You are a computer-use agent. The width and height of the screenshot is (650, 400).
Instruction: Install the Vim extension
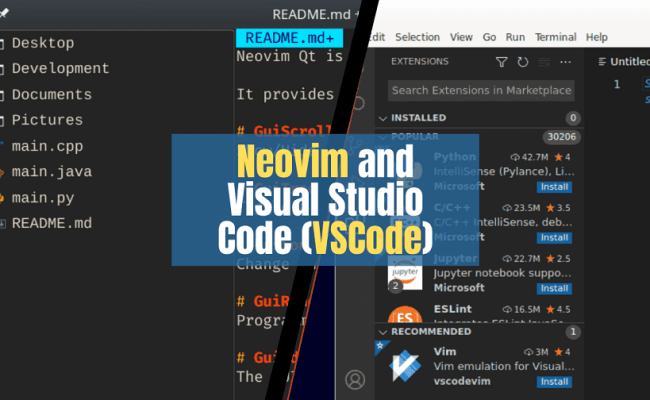554,382
